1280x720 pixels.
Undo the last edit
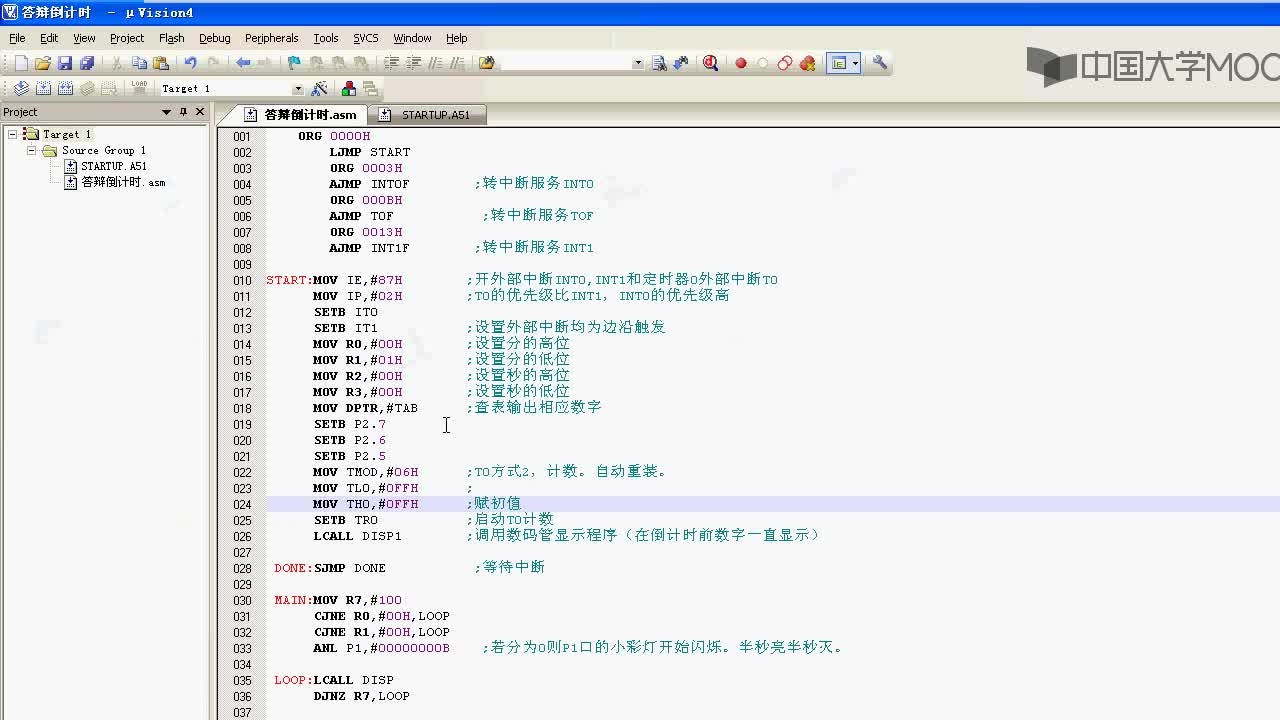click(x=190, y=63)
